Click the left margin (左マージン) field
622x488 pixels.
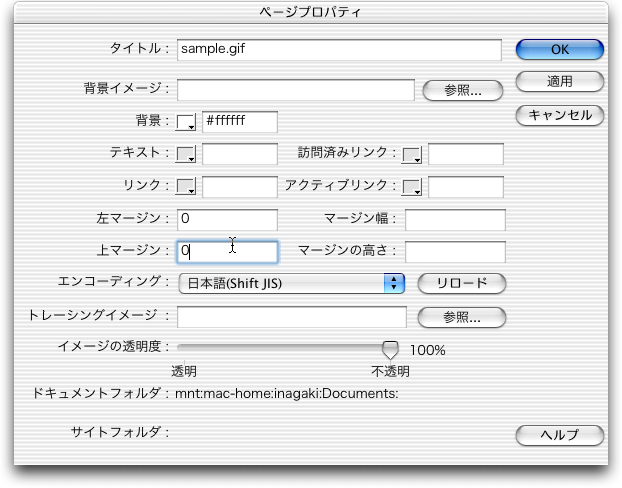click(x=227, y=219)
